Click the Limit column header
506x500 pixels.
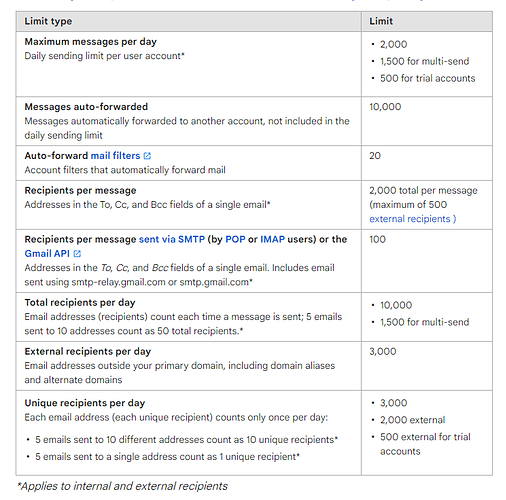tap(381, 21)
